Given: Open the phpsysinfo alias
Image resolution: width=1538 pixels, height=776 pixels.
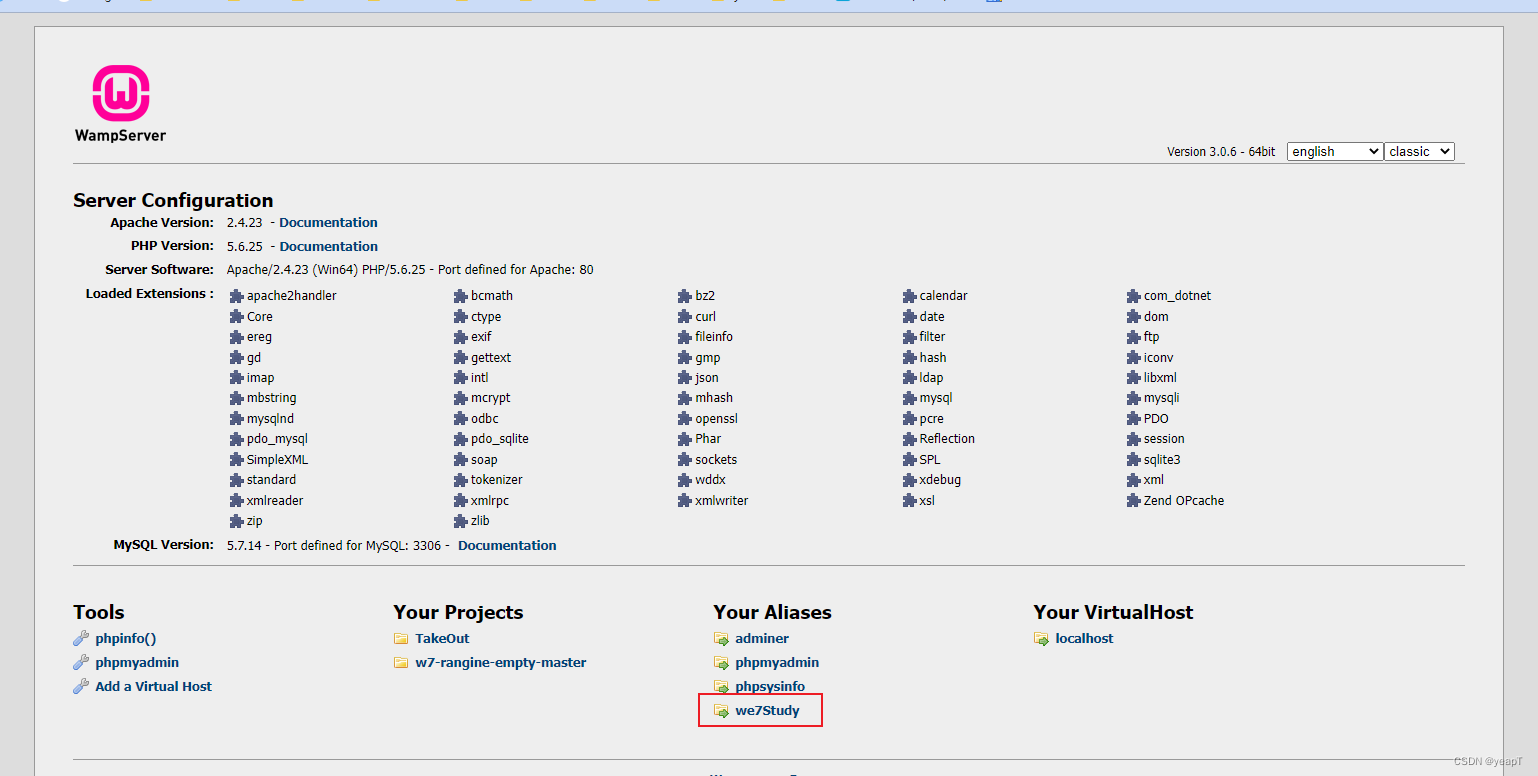Looking at the screenshot, I should pyautogui.click(x=770, y=686).
